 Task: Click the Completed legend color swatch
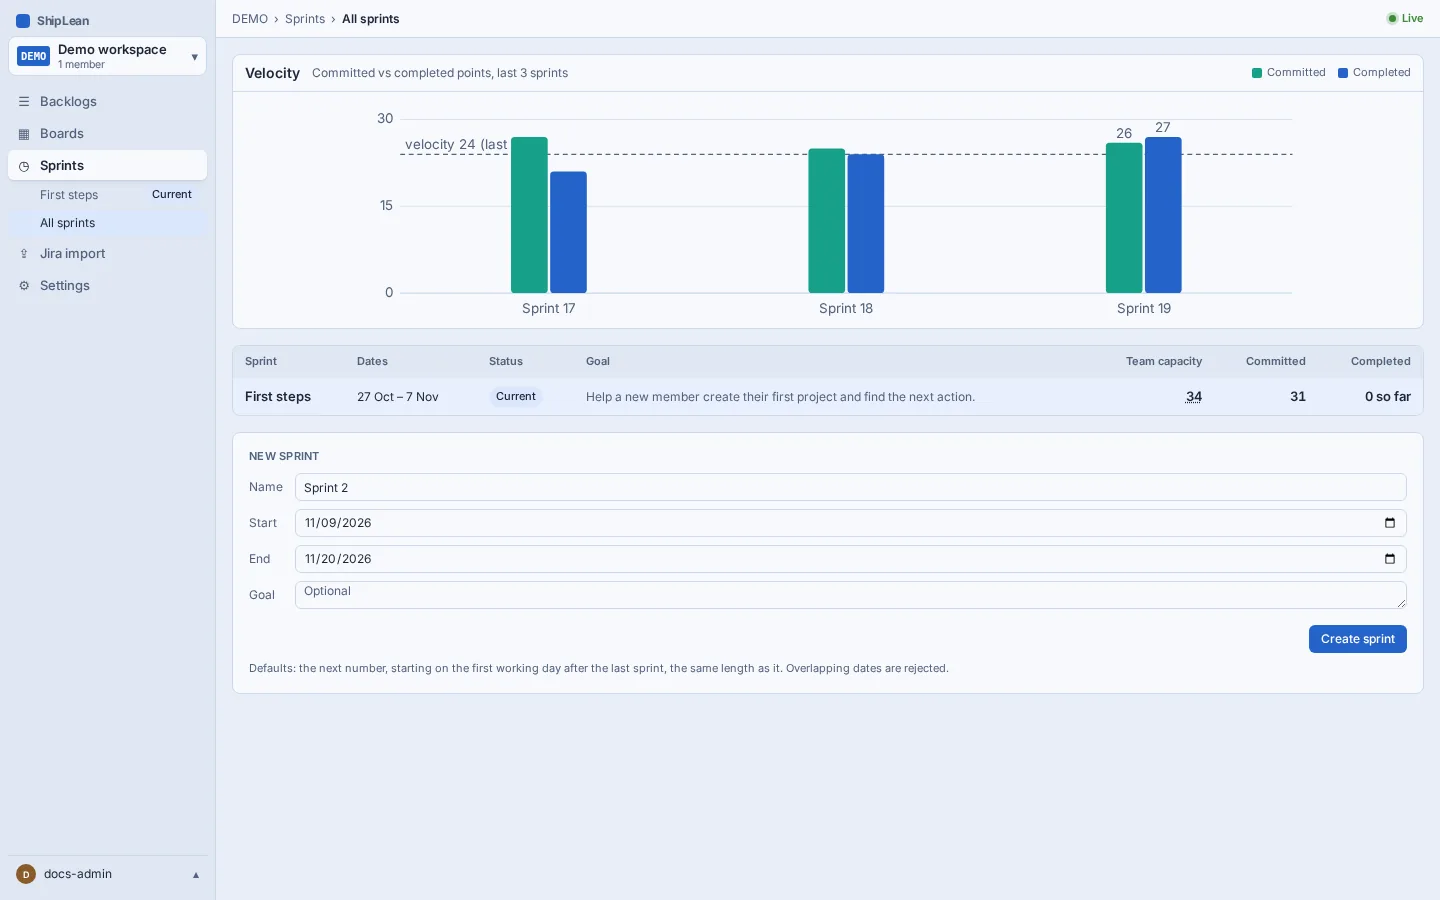pyautogui.click(x=1343, y=73)
